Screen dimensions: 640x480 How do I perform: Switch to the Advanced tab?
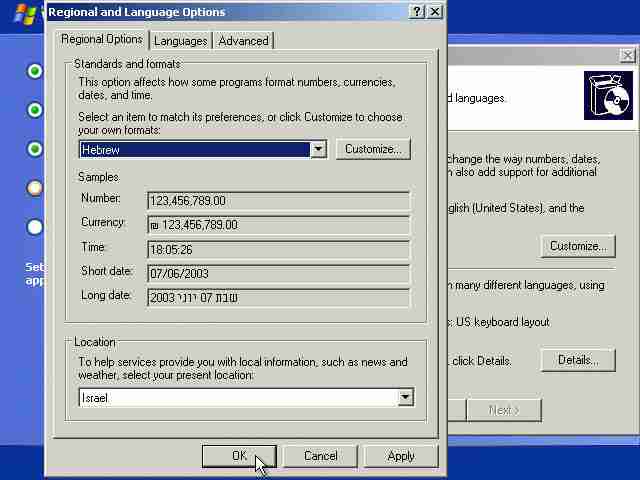tap(243, 41)
